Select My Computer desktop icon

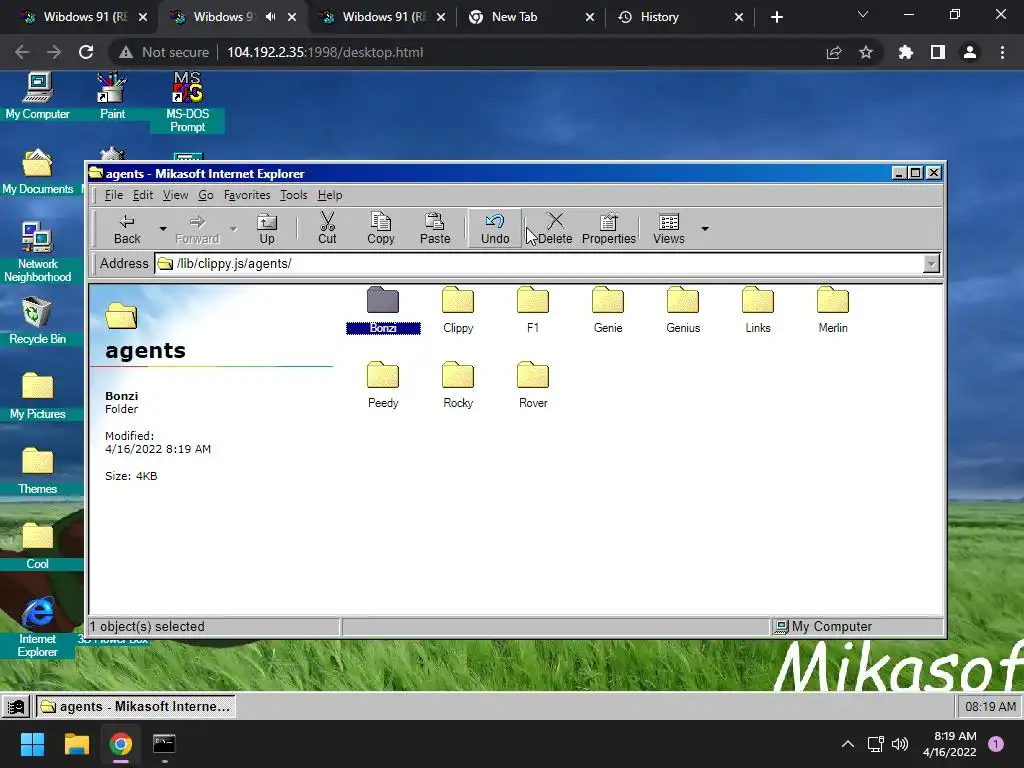(x=37, y=97)
